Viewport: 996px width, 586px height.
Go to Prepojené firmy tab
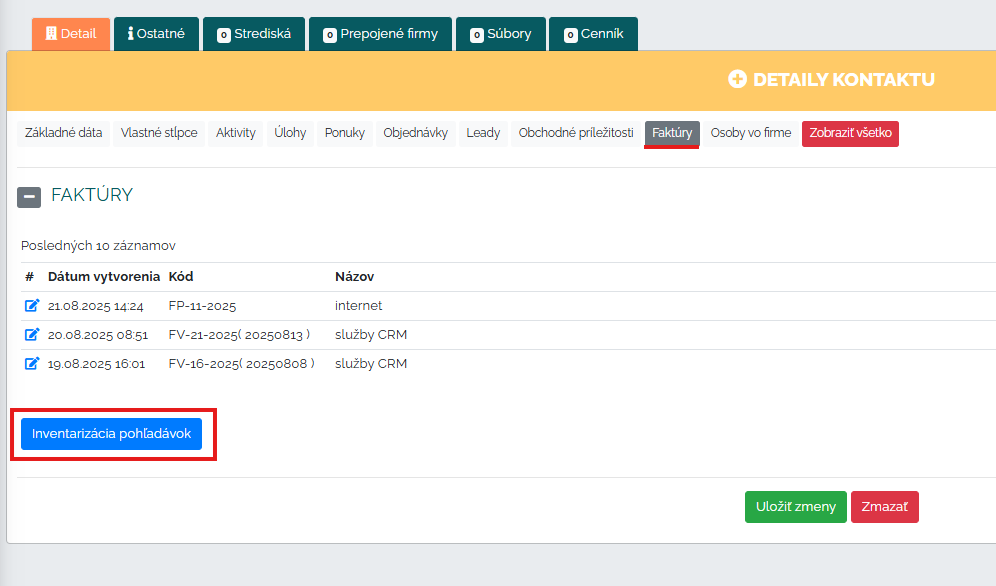click(380, 34)
